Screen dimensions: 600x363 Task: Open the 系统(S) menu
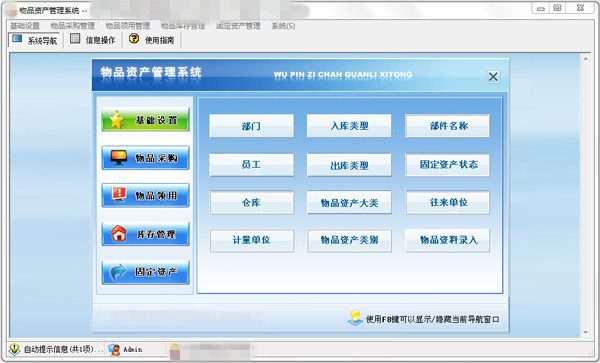[x=283, y=26]
